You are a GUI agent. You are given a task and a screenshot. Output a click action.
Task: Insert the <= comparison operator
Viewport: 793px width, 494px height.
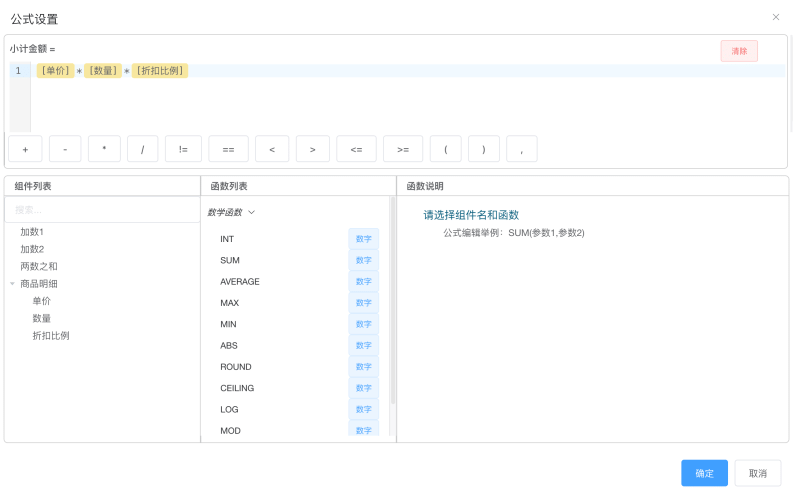356,149
